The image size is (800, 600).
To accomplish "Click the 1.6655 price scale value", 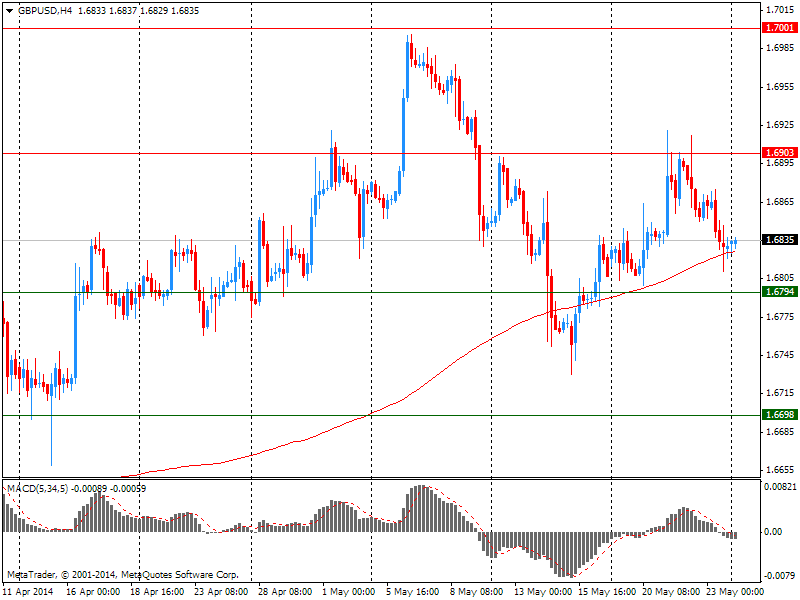I will (x=780, y=470).
